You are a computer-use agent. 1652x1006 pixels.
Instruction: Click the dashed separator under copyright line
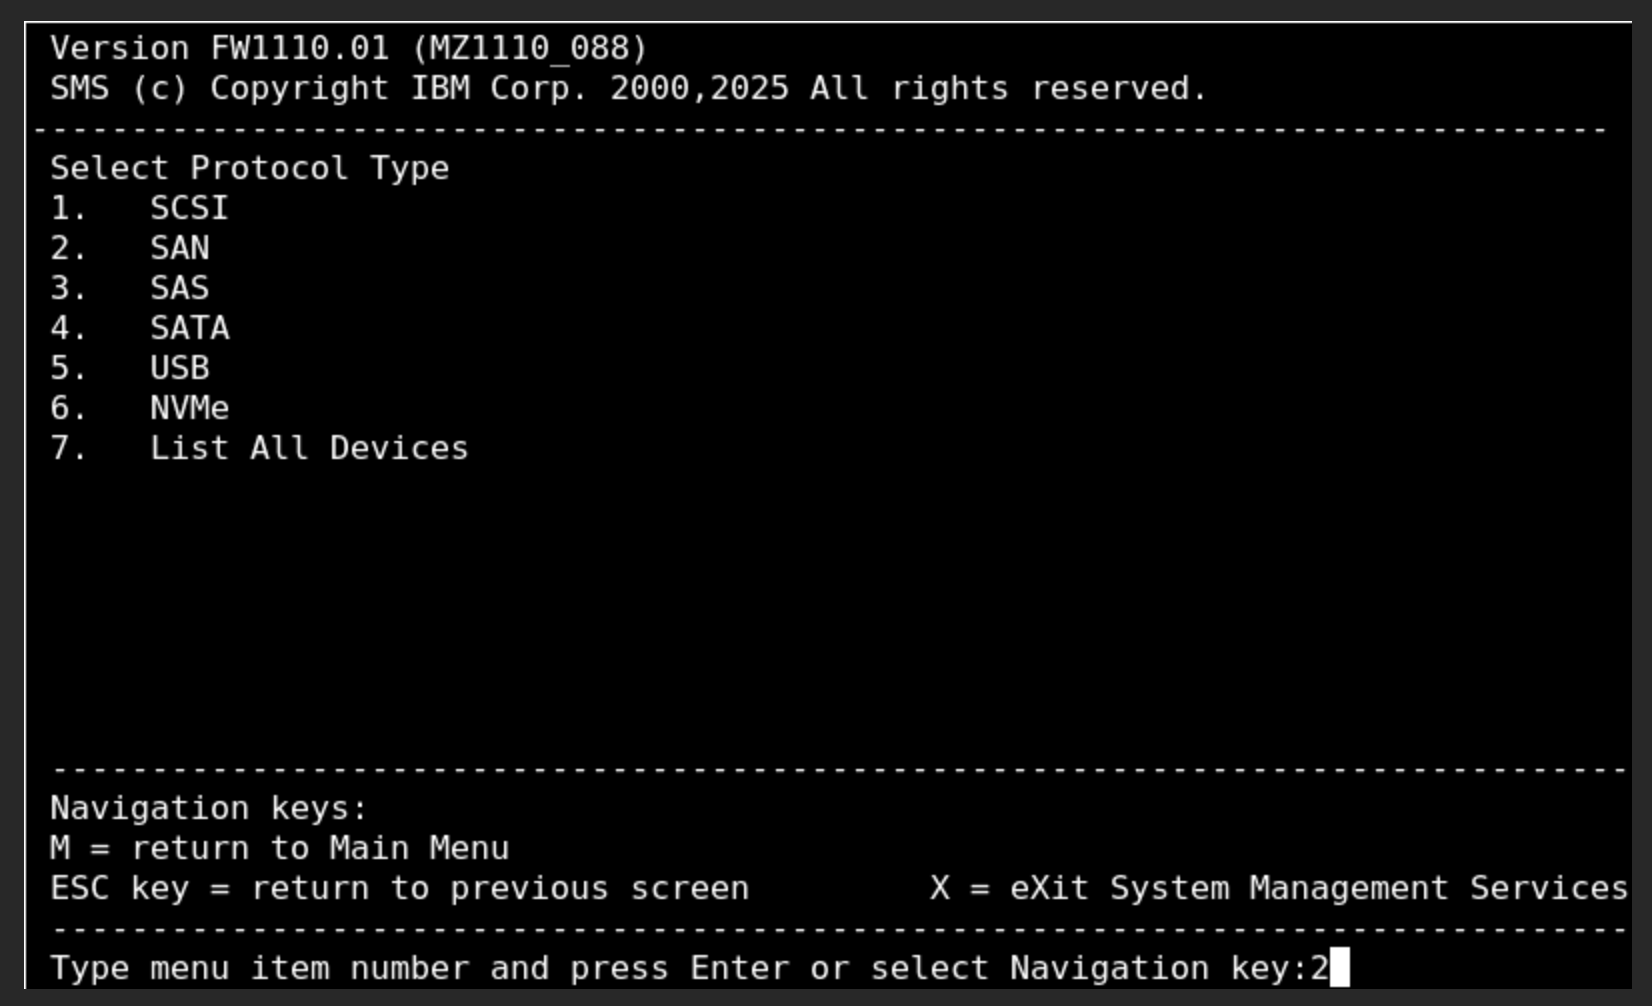tap(820, 129)
